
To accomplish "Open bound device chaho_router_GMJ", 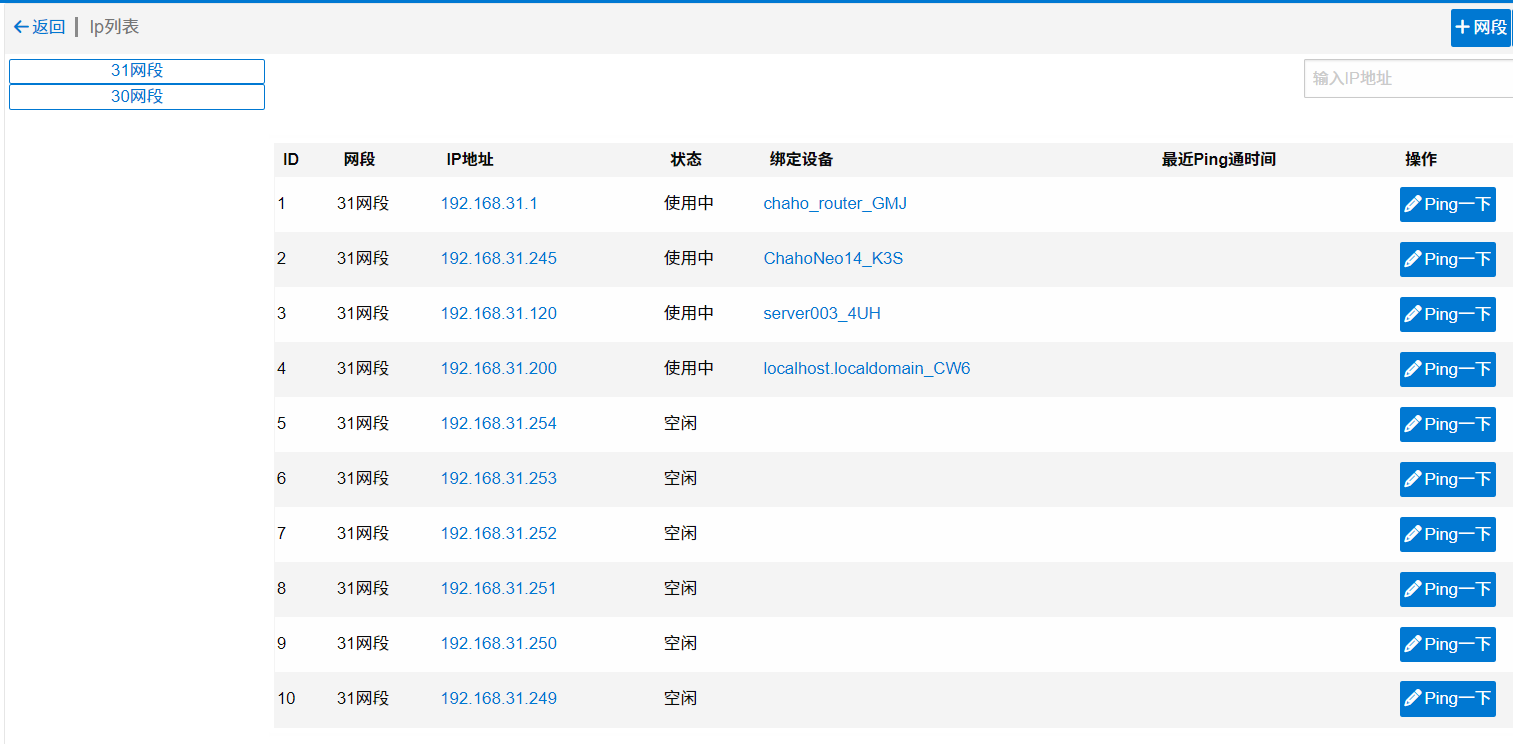I will 835,203.
